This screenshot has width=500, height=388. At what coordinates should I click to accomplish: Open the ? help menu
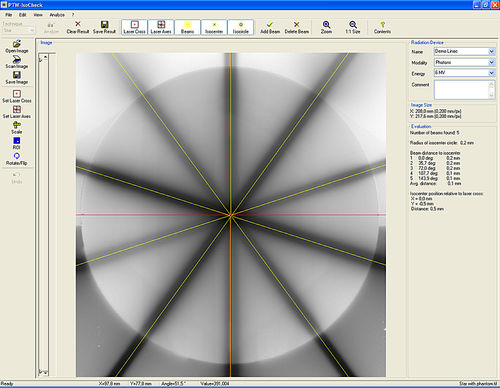pyautogui.click(x=73, y=15)
